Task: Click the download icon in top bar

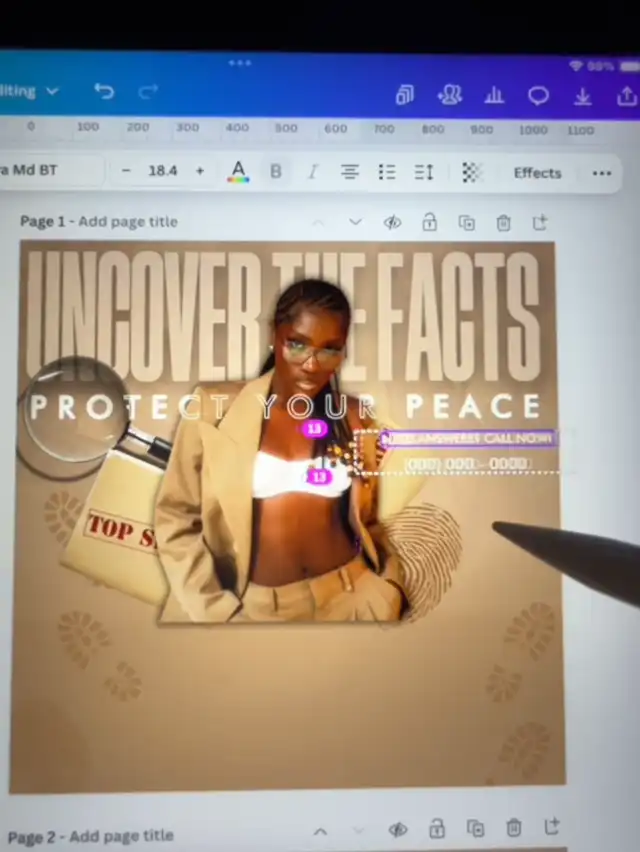Action: pyautogui.click(x=583, y=96)
